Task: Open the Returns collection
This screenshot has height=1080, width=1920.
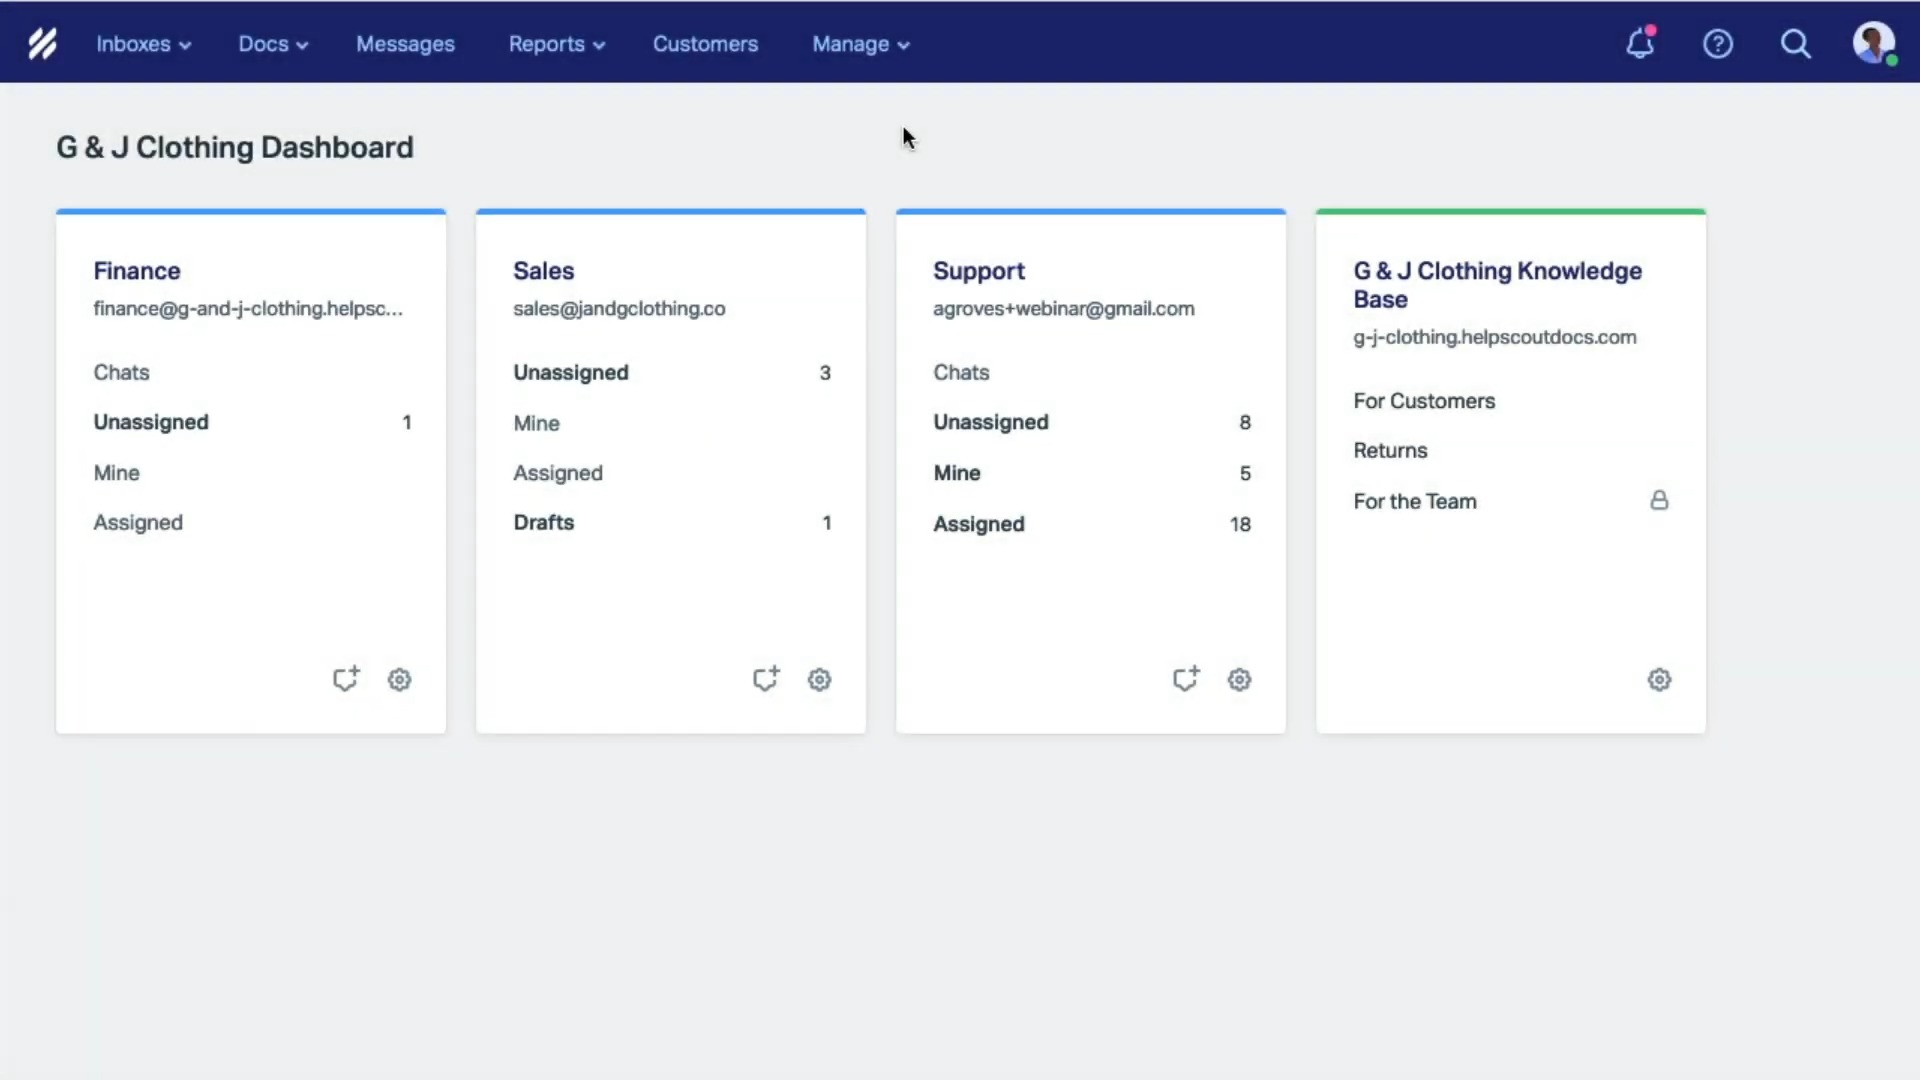Action: pos(1390,451)
